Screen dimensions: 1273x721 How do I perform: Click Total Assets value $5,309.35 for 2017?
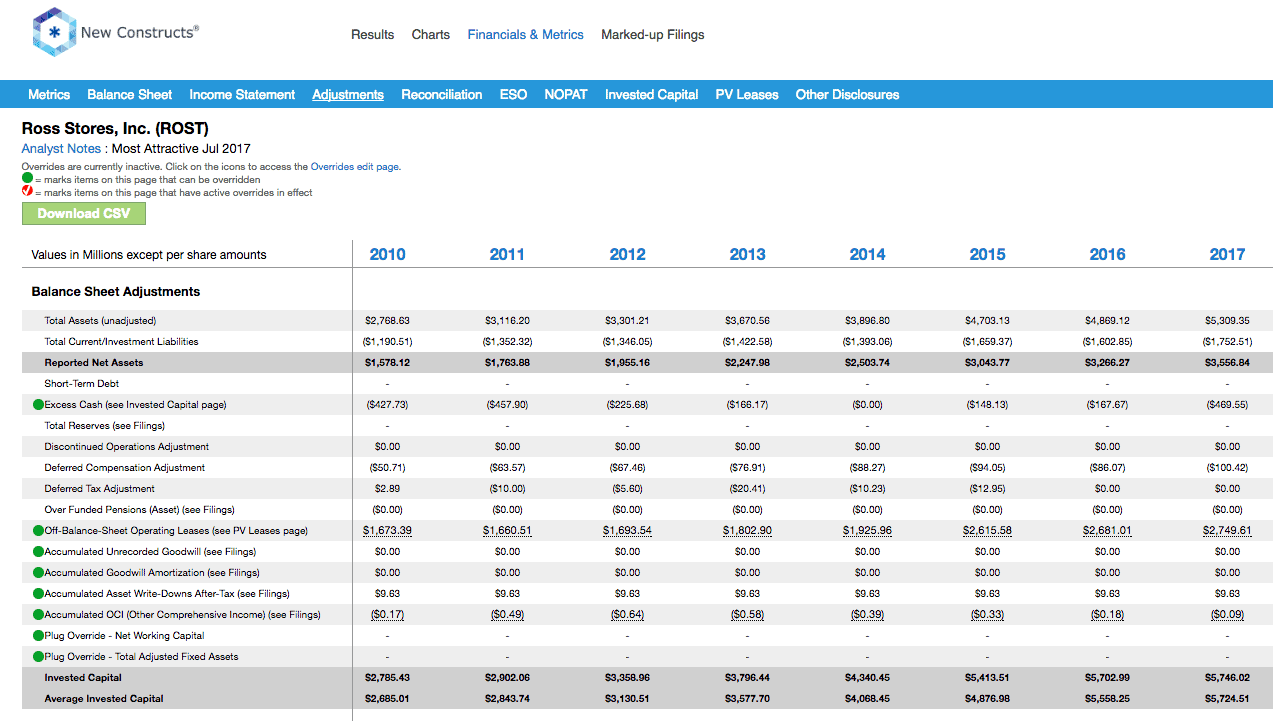(1227, 321)
